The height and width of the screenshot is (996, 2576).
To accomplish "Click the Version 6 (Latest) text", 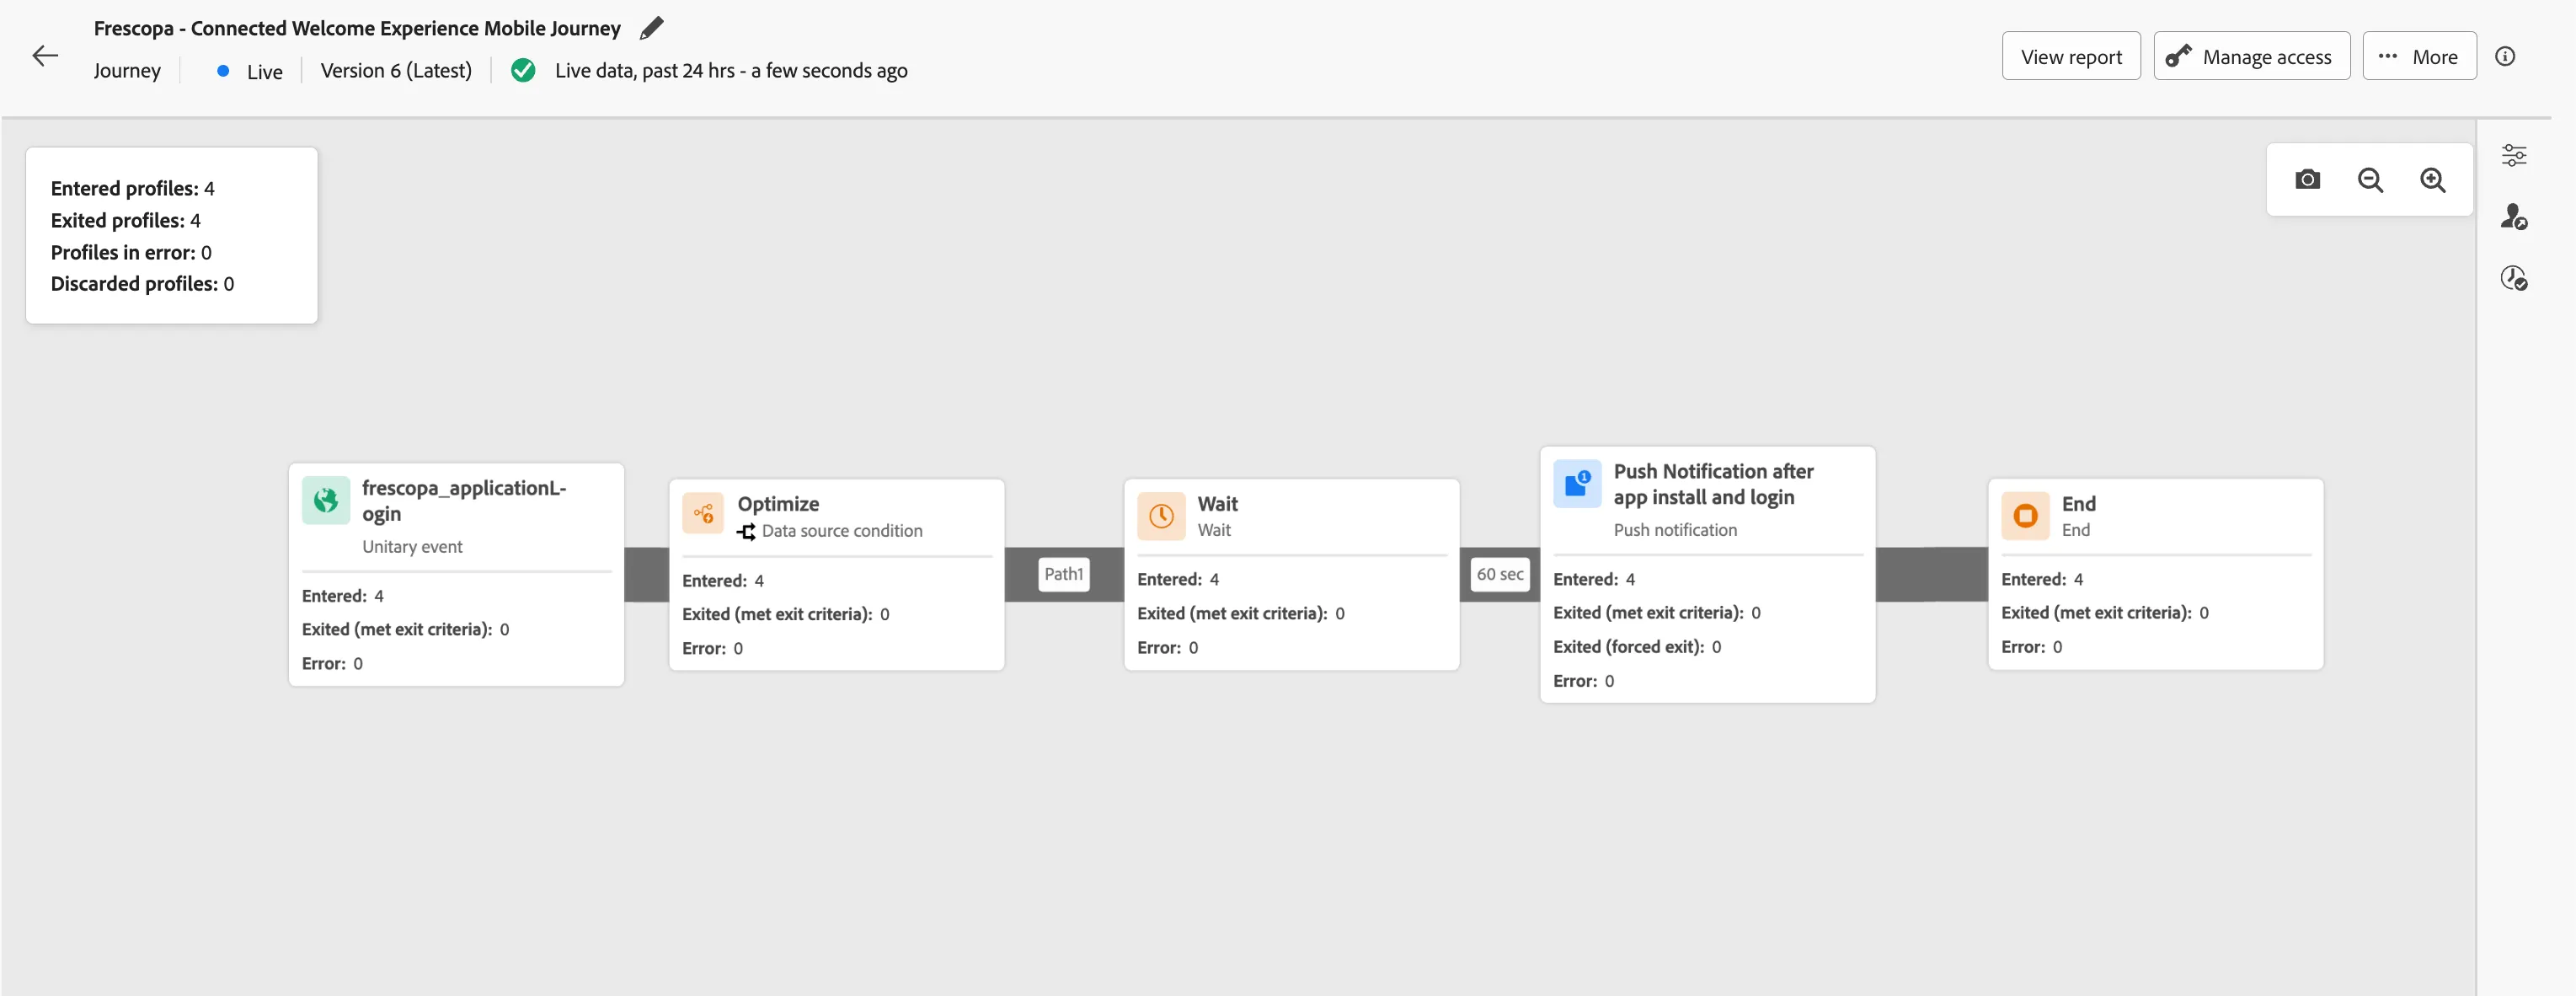I will [396, 71].
